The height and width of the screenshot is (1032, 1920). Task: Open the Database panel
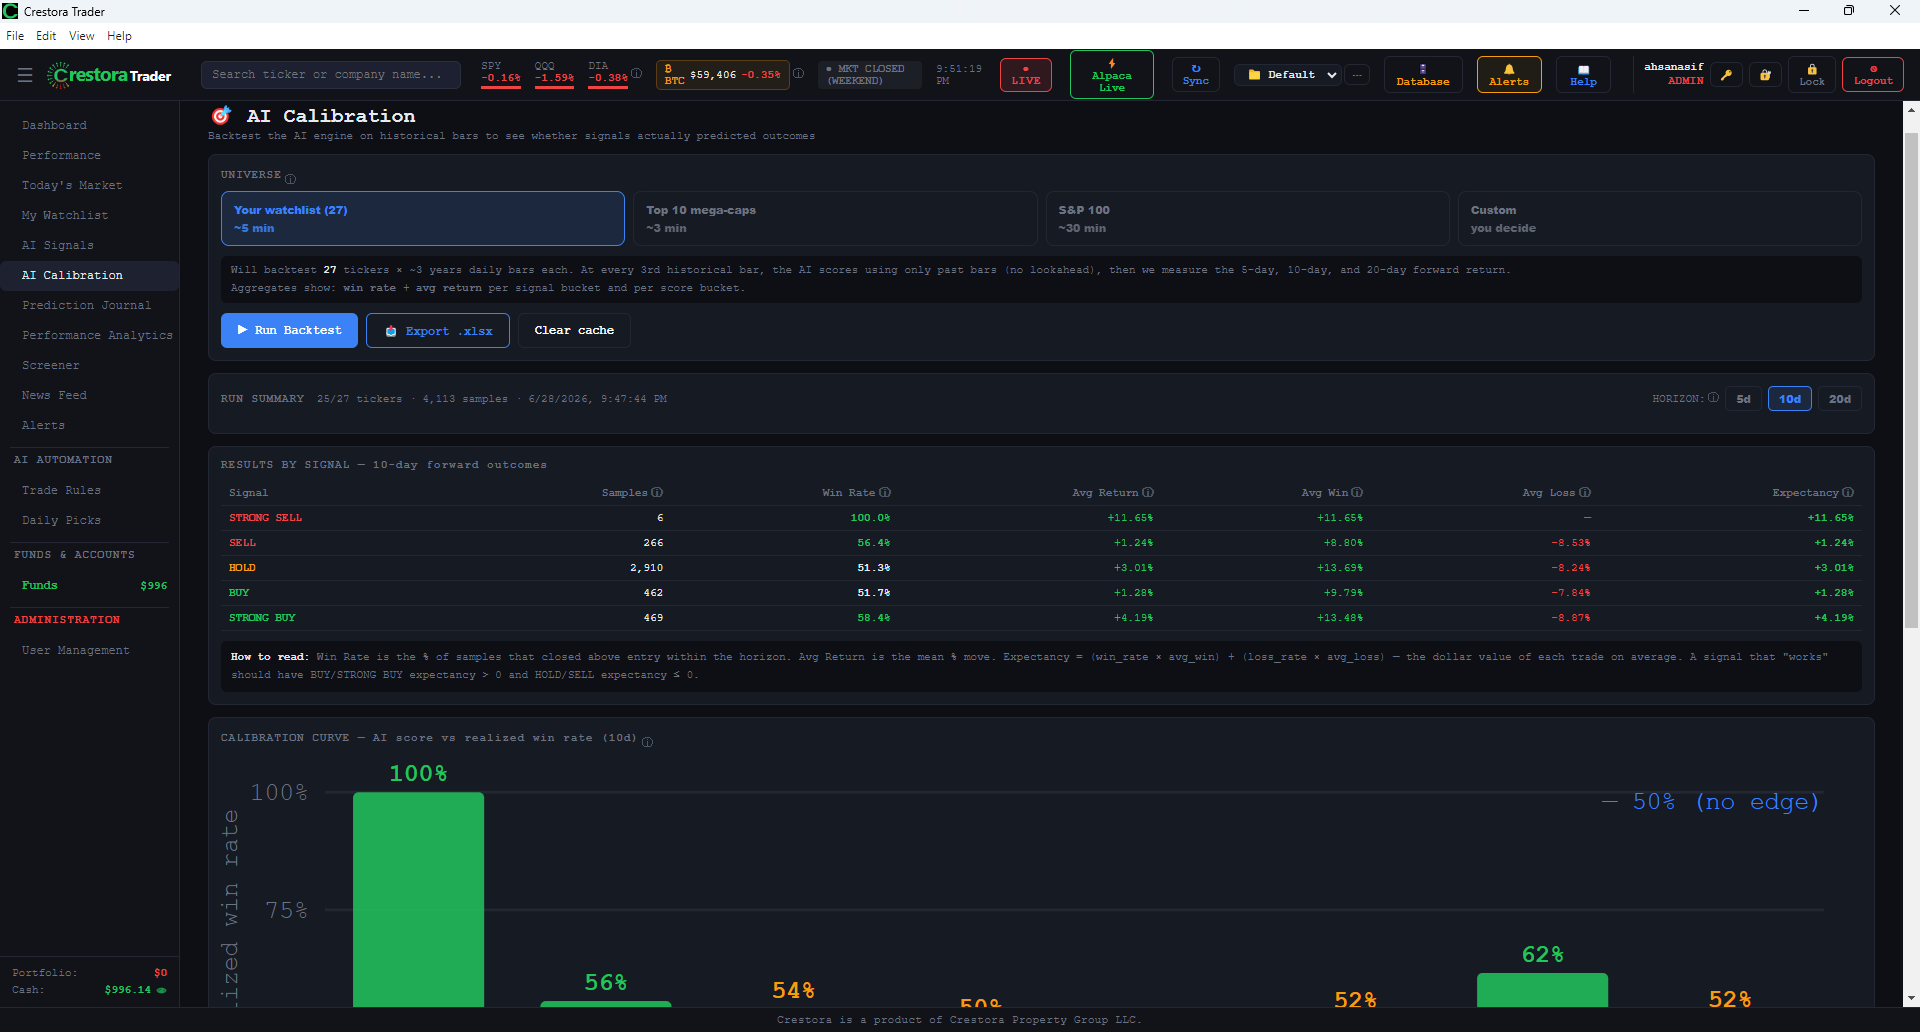1423,75
